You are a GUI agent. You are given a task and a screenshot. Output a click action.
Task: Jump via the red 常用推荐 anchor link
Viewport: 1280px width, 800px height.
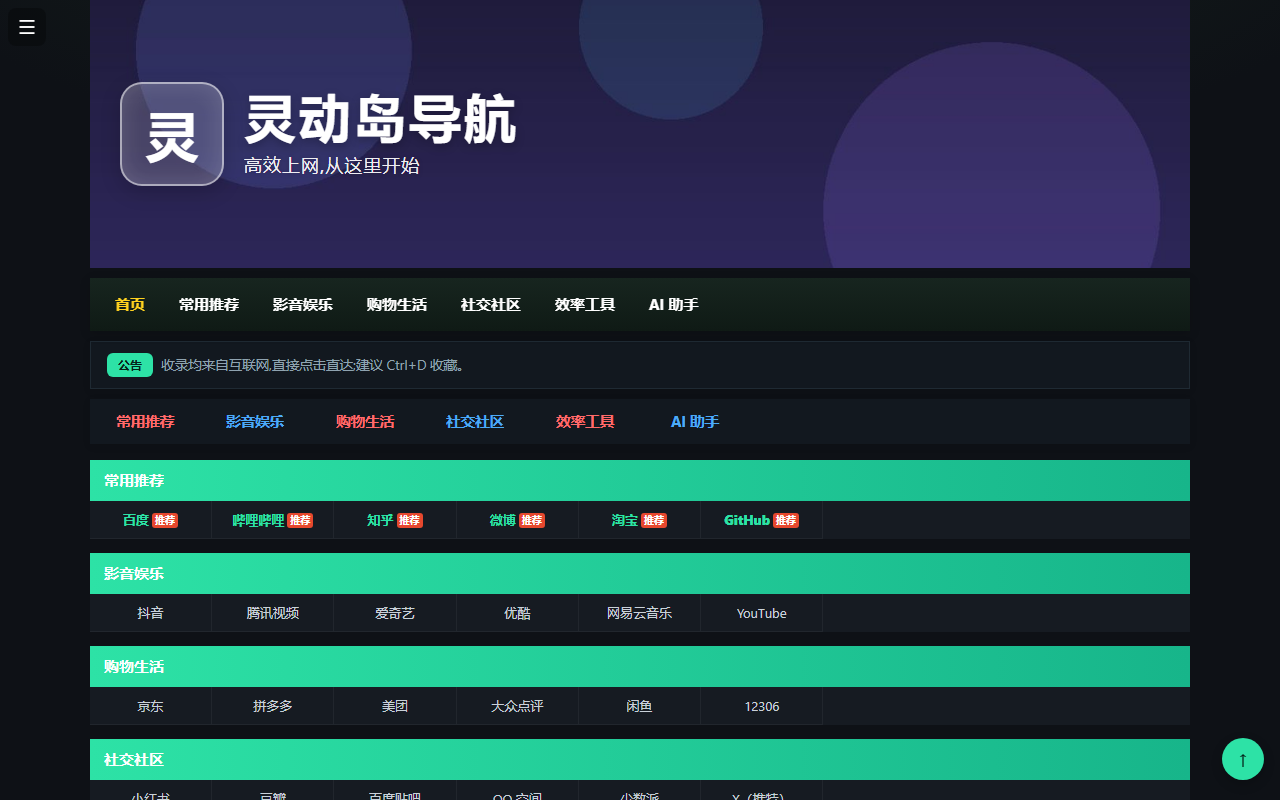[x=145, y=422]
